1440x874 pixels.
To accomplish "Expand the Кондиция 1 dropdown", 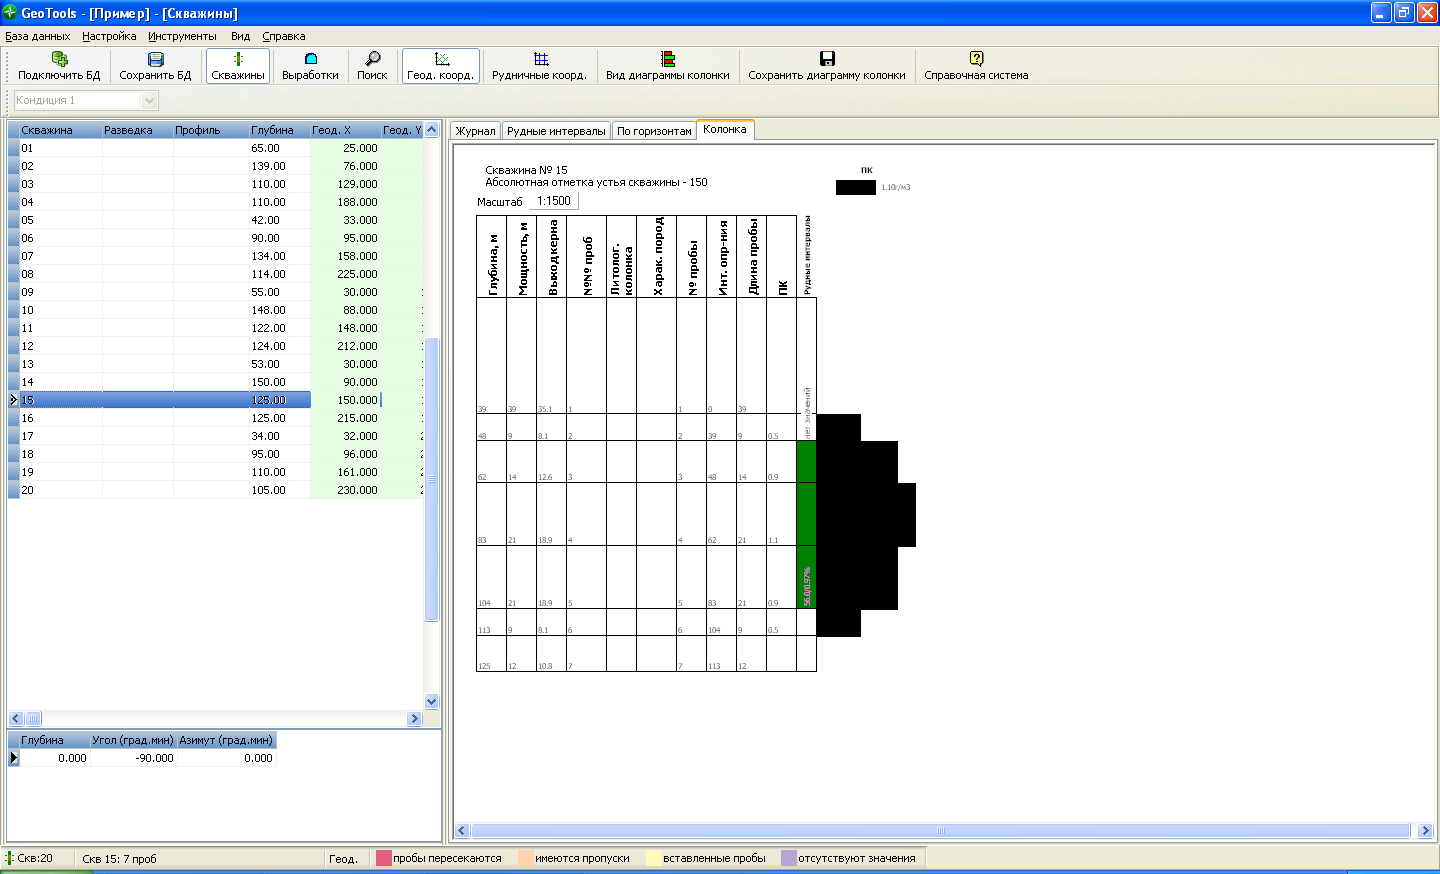I will coord(150,100).
